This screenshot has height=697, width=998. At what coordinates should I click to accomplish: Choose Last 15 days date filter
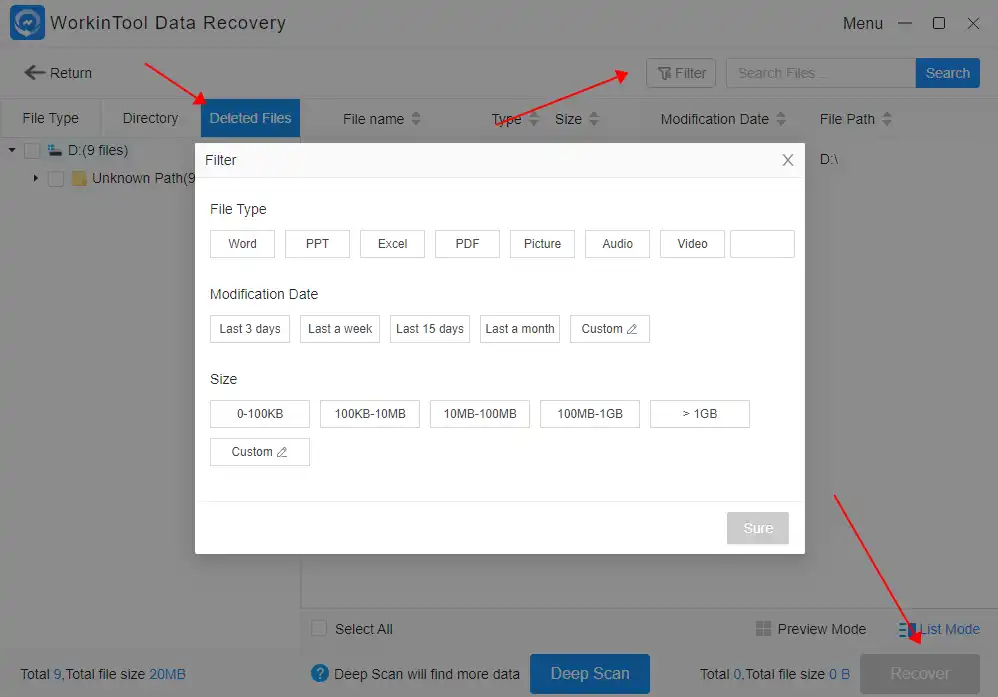click(430, 329)
